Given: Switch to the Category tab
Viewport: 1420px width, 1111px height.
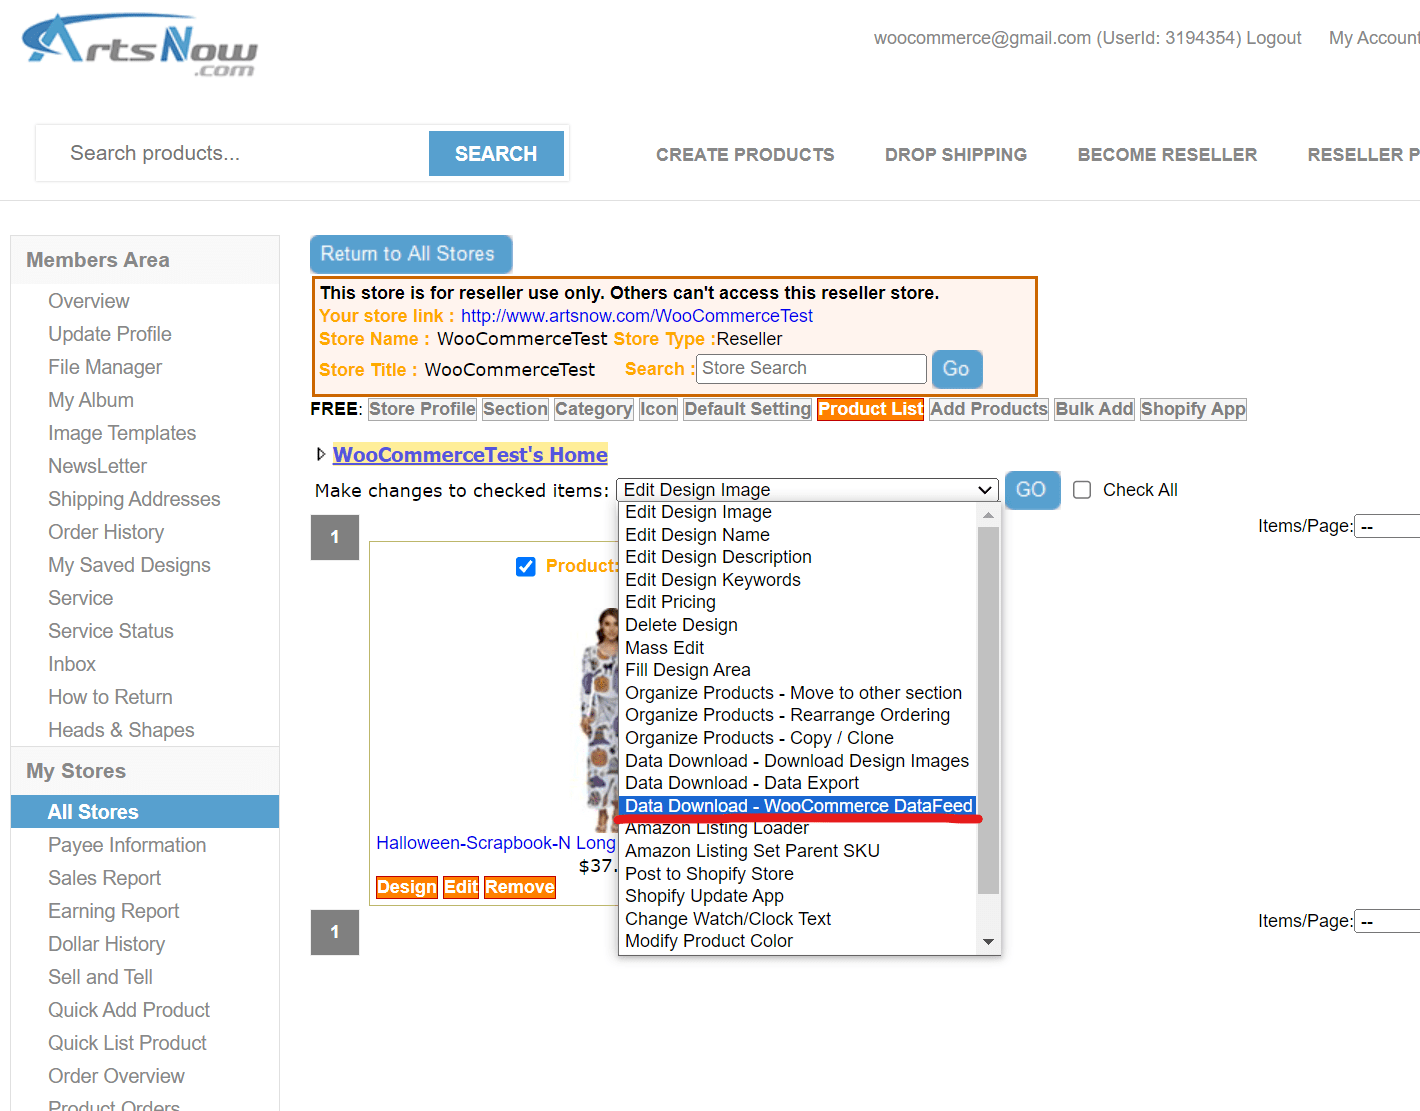Looking at the screenshot, I should pos(594,409).
